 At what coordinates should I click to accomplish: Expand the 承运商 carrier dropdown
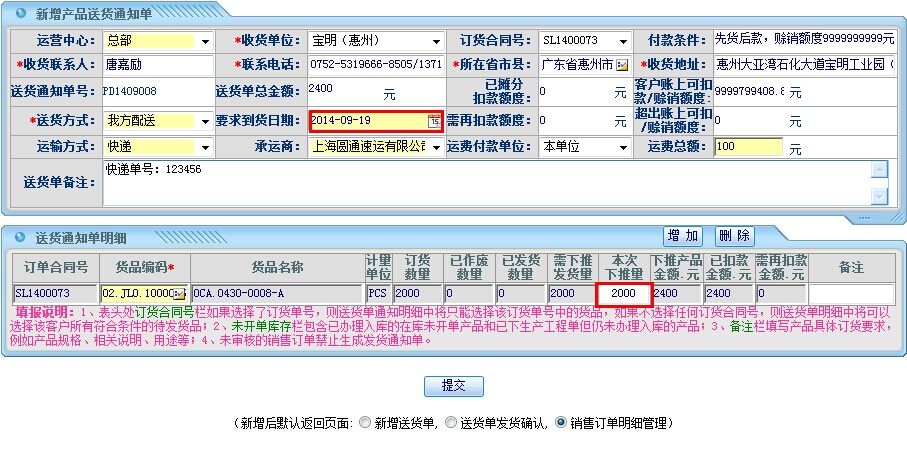pos(436,147)
